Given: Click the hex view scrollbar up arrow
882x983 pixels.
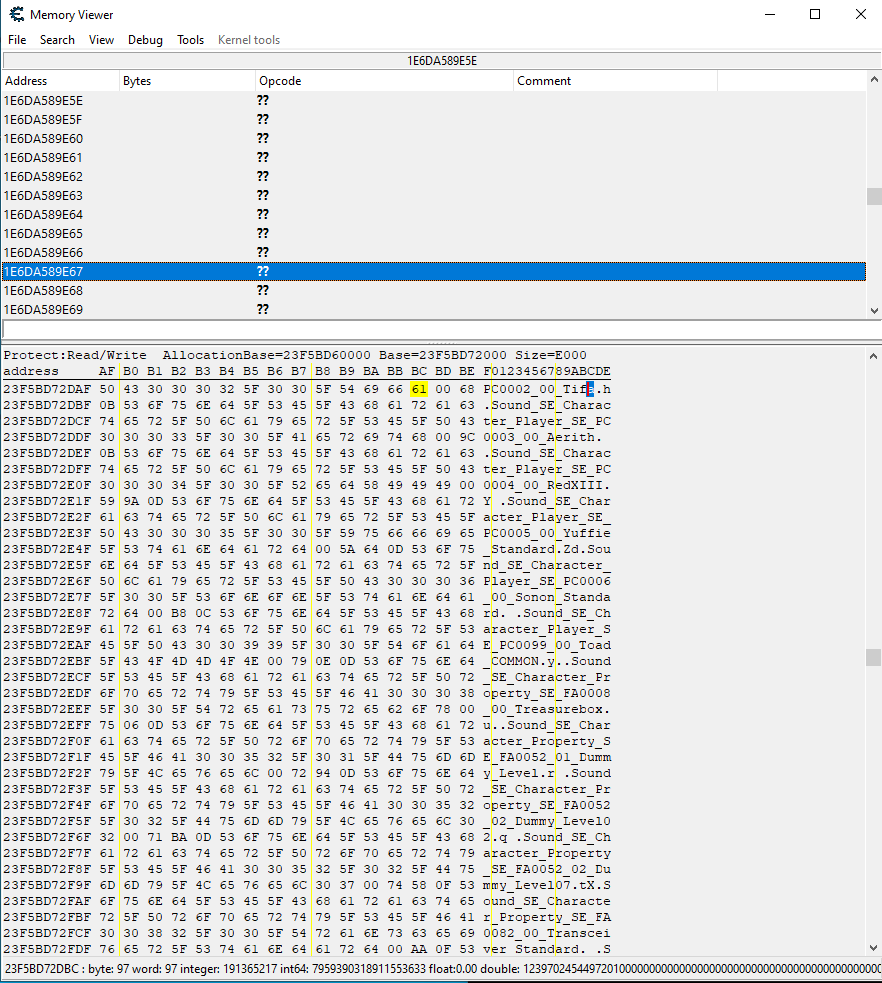Looking at the screenshot, I should [874, 355].
